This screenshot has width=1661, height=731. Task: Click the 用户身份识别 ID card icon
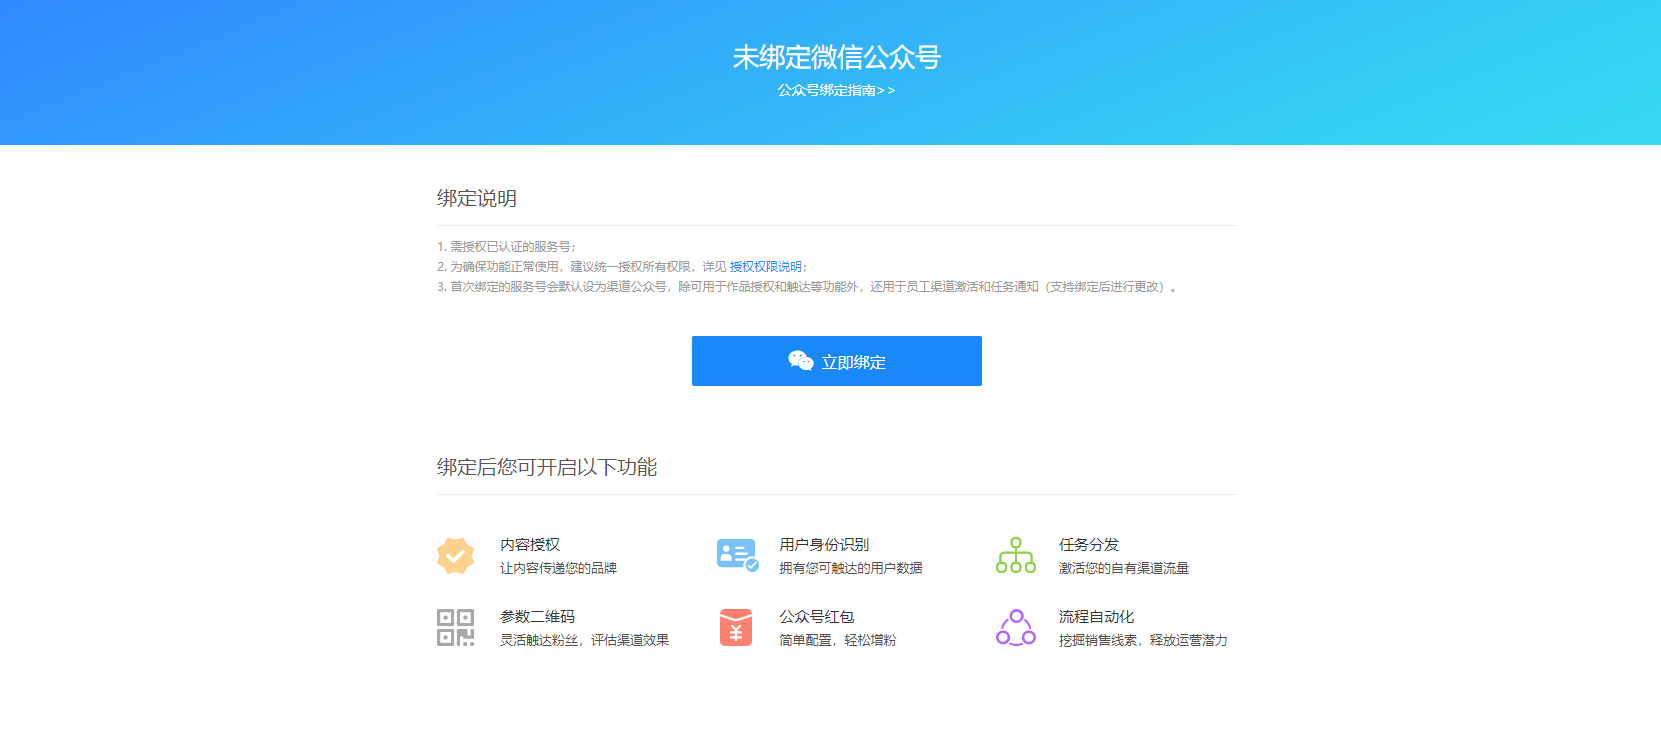click(737, 555)
